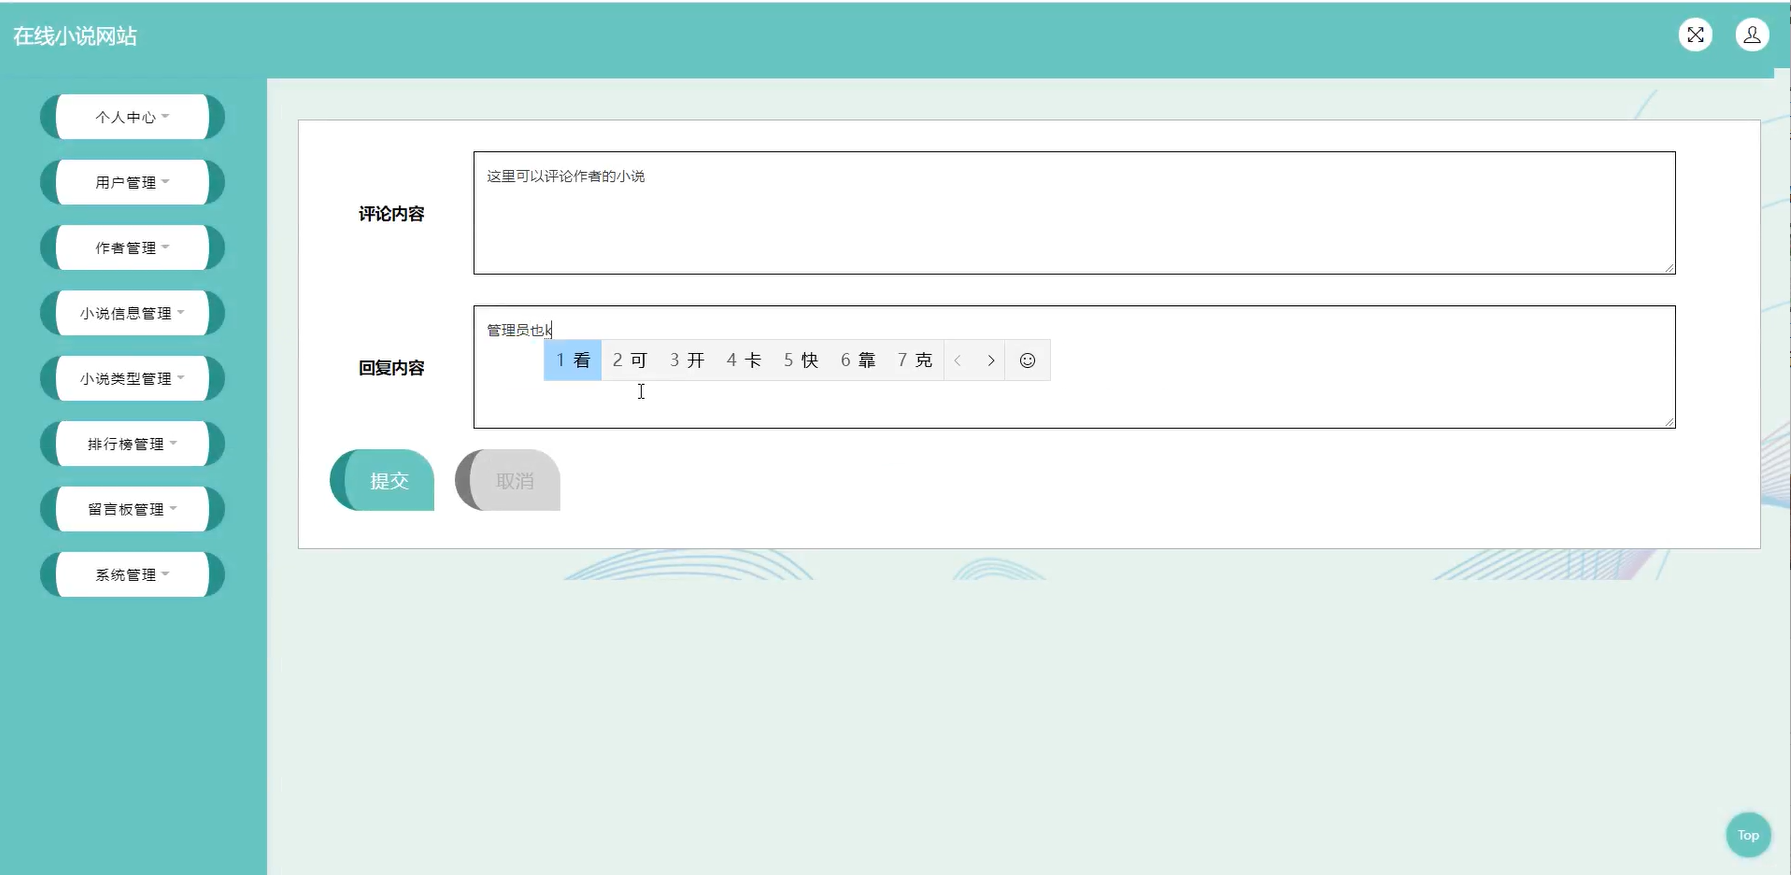This screenshot has width=1791, height=875.
Task: Select IME candidate 7 克
Action: (915, 360)
